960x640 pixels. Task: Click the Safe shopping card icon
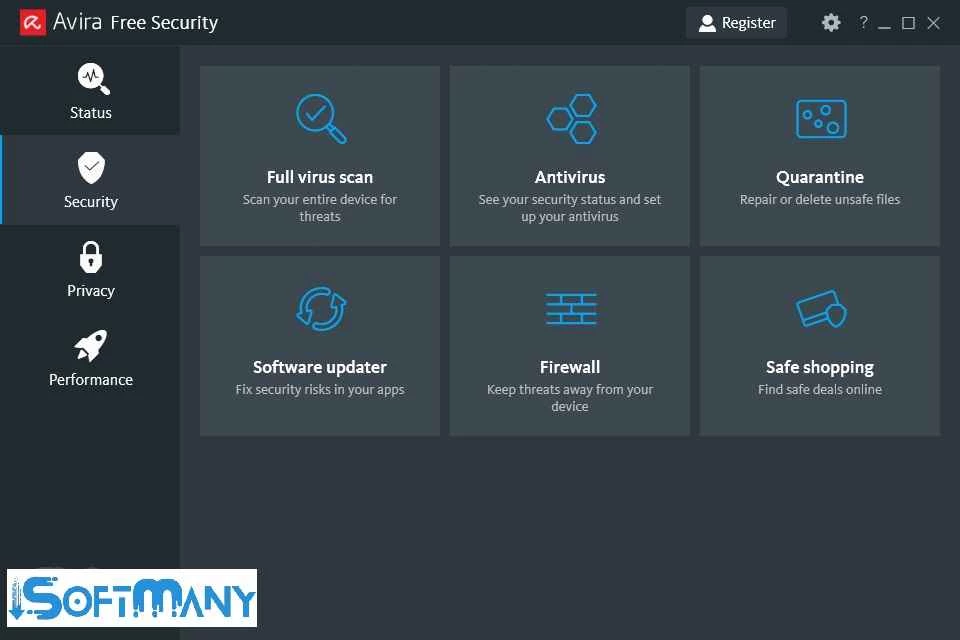click(821, 308)
